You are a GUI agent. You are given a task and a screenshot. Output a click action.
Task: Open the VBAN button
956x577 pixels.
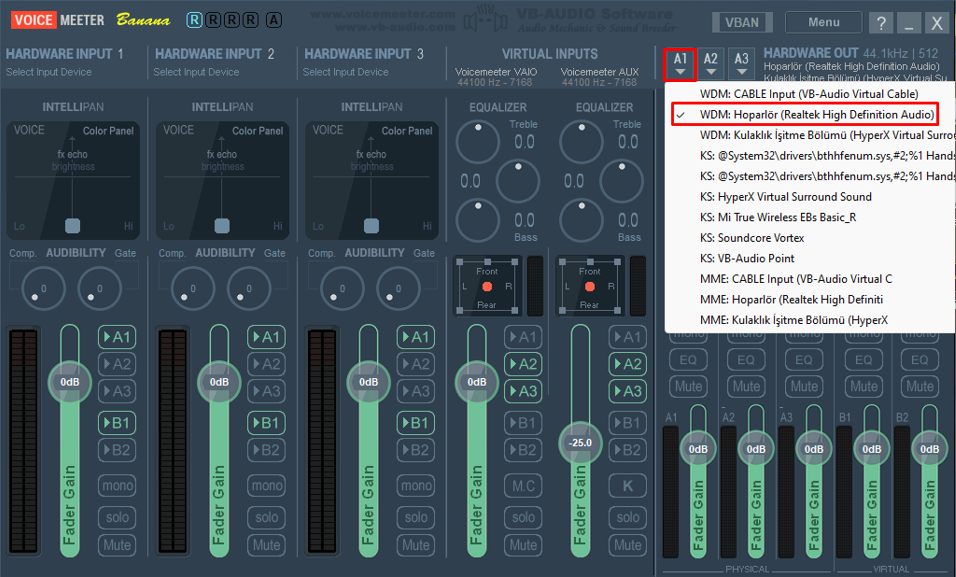742,23
